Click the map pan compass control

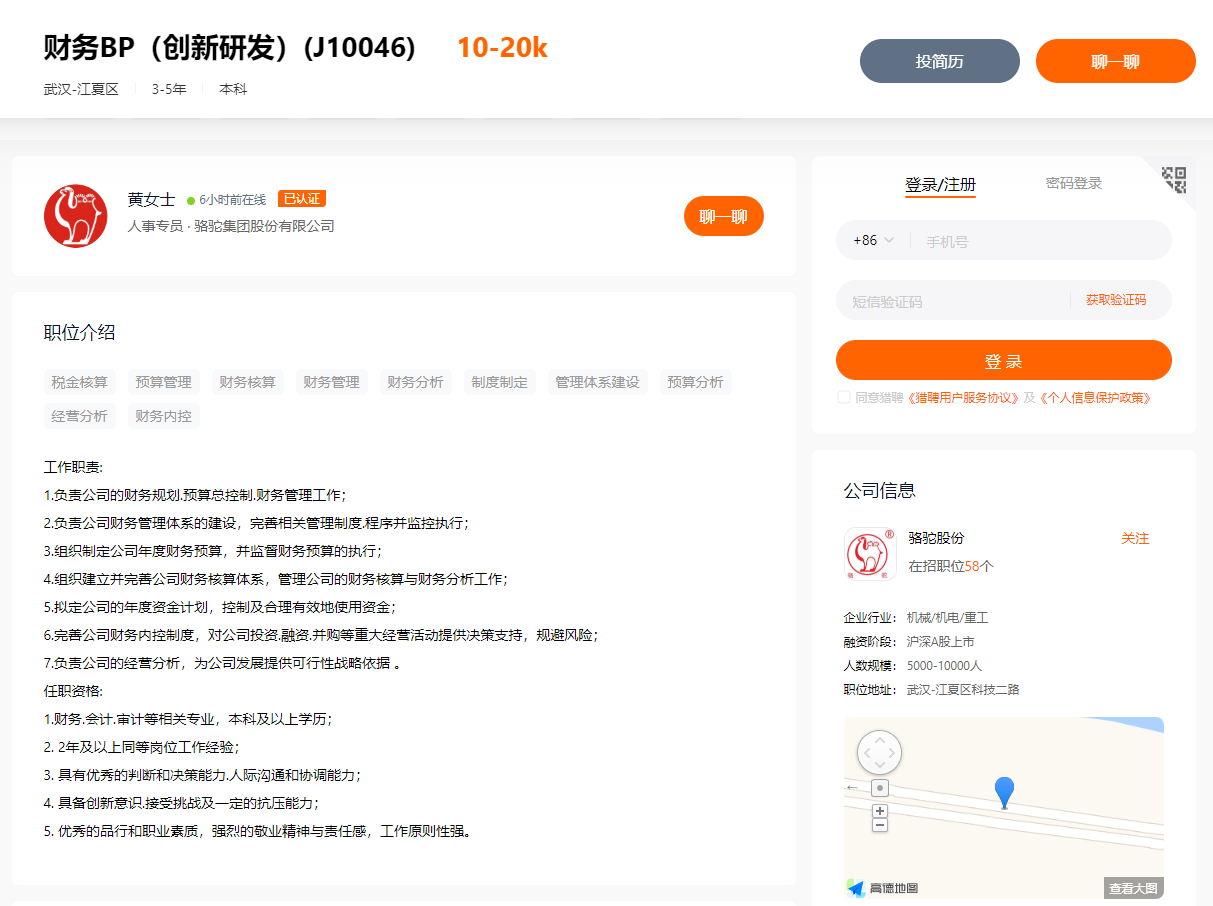point(879,751)
